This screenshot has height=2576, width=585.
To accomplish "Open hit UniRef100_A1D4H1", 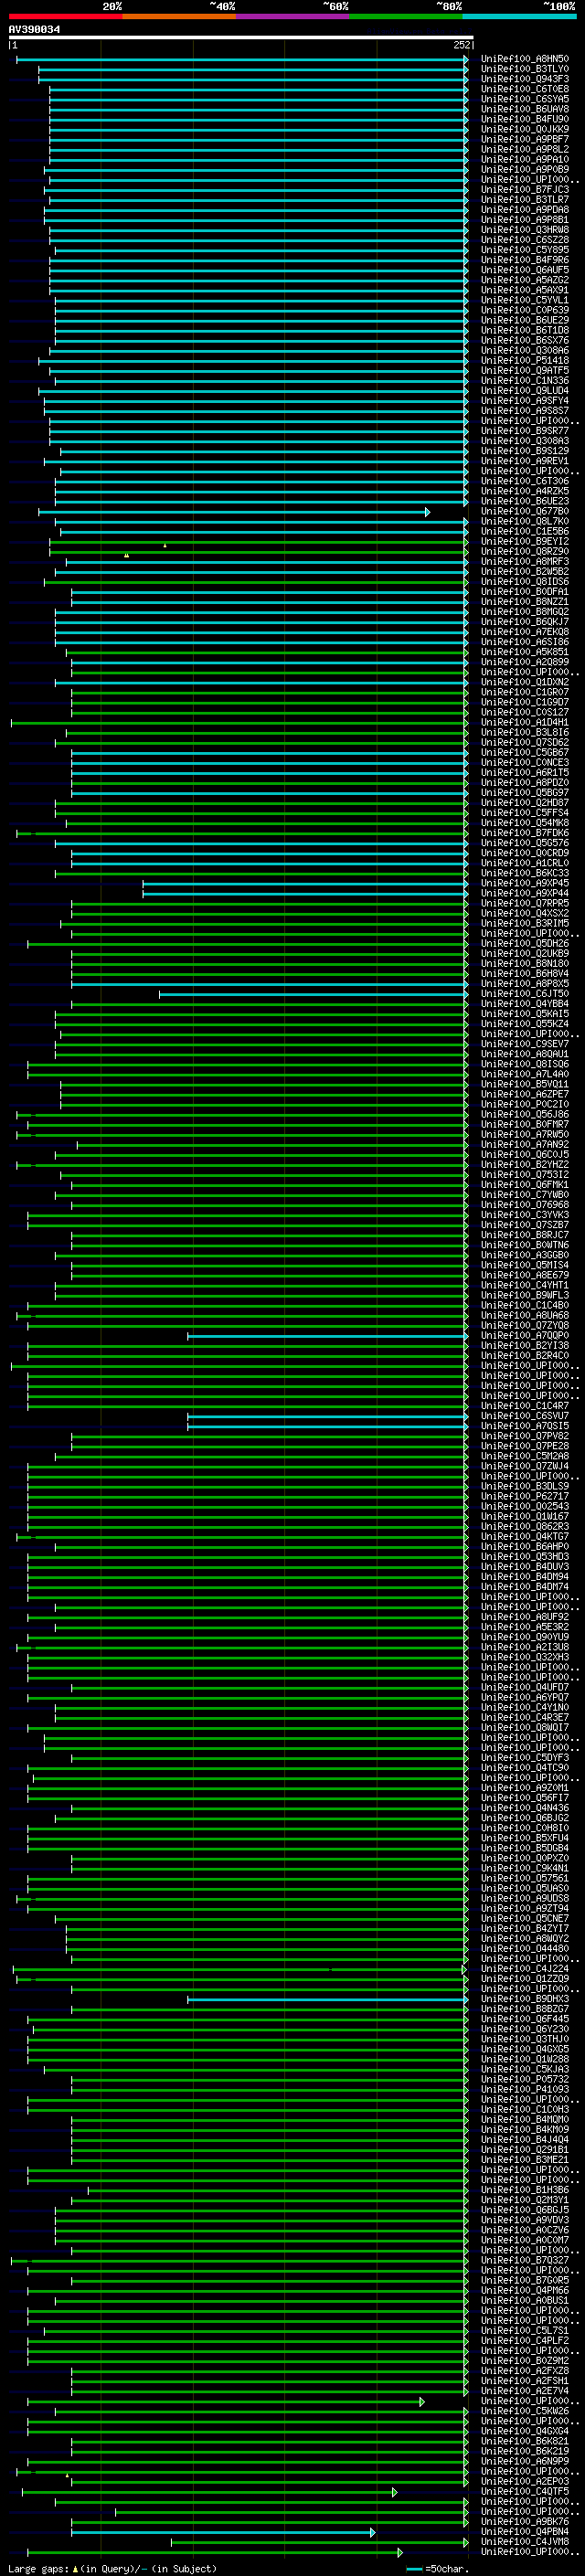I will coord(525,723).
